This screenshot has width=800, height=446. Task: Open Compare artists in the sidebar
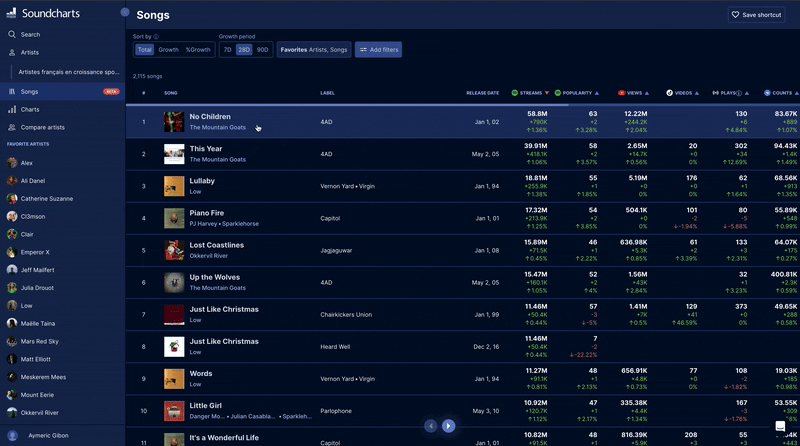coord(44,127)
